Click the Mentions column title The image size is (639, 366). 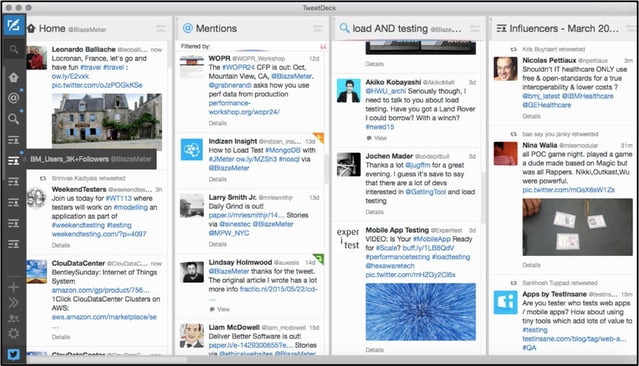pyautogui.click(x=216, y=29)
